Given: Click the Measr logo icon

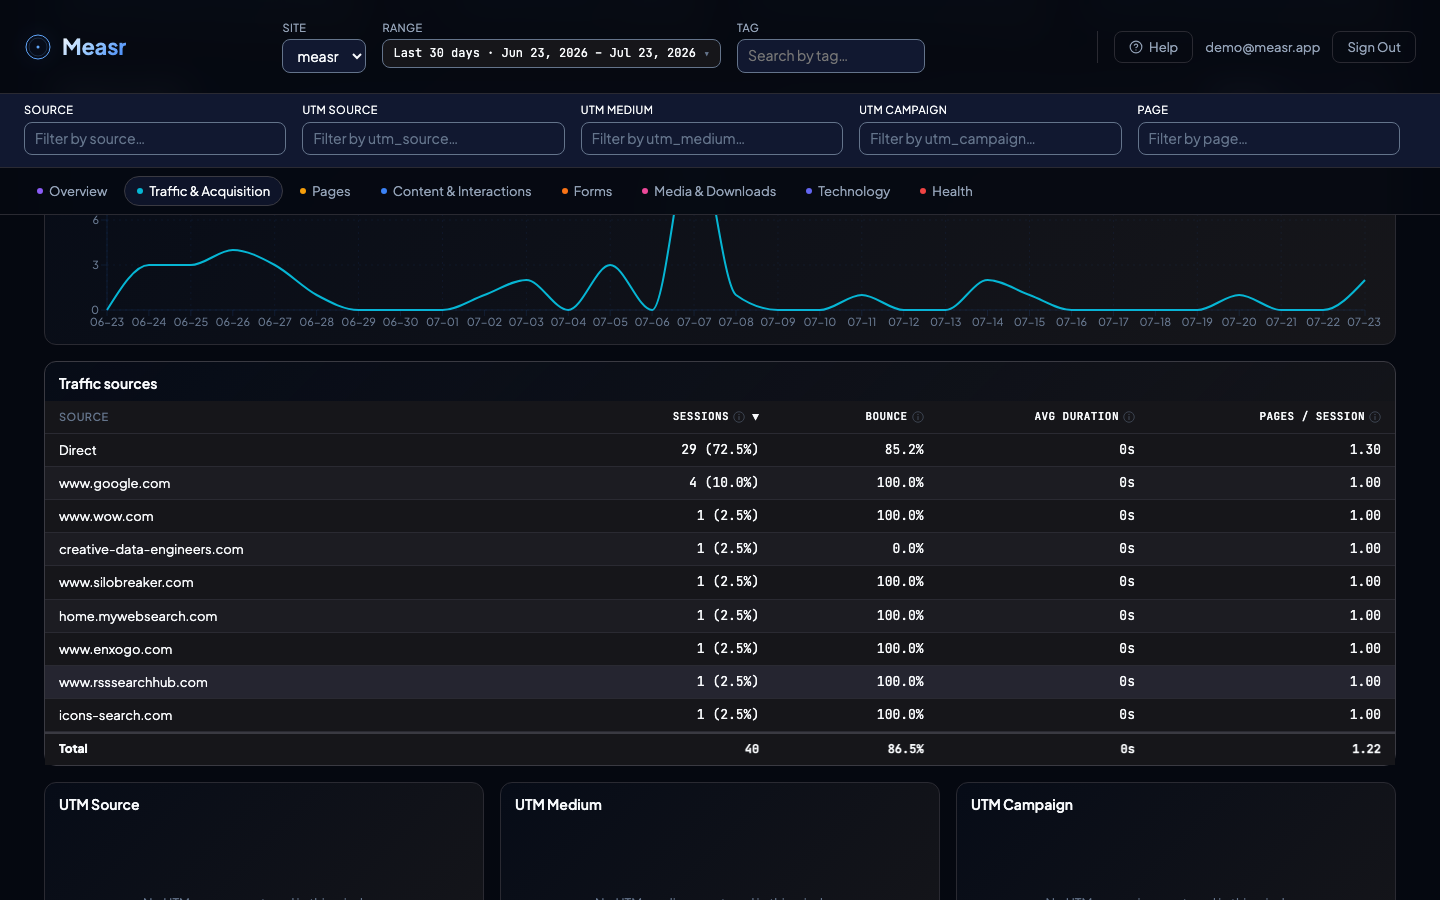Looking at the screenshot, I should 38,47.
